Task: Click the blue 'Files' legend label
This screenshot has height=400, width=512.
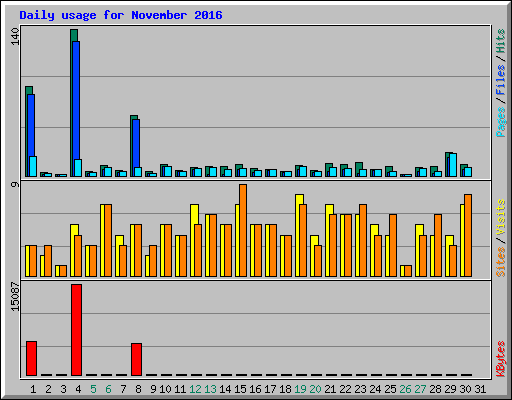Action: point(501,80)
